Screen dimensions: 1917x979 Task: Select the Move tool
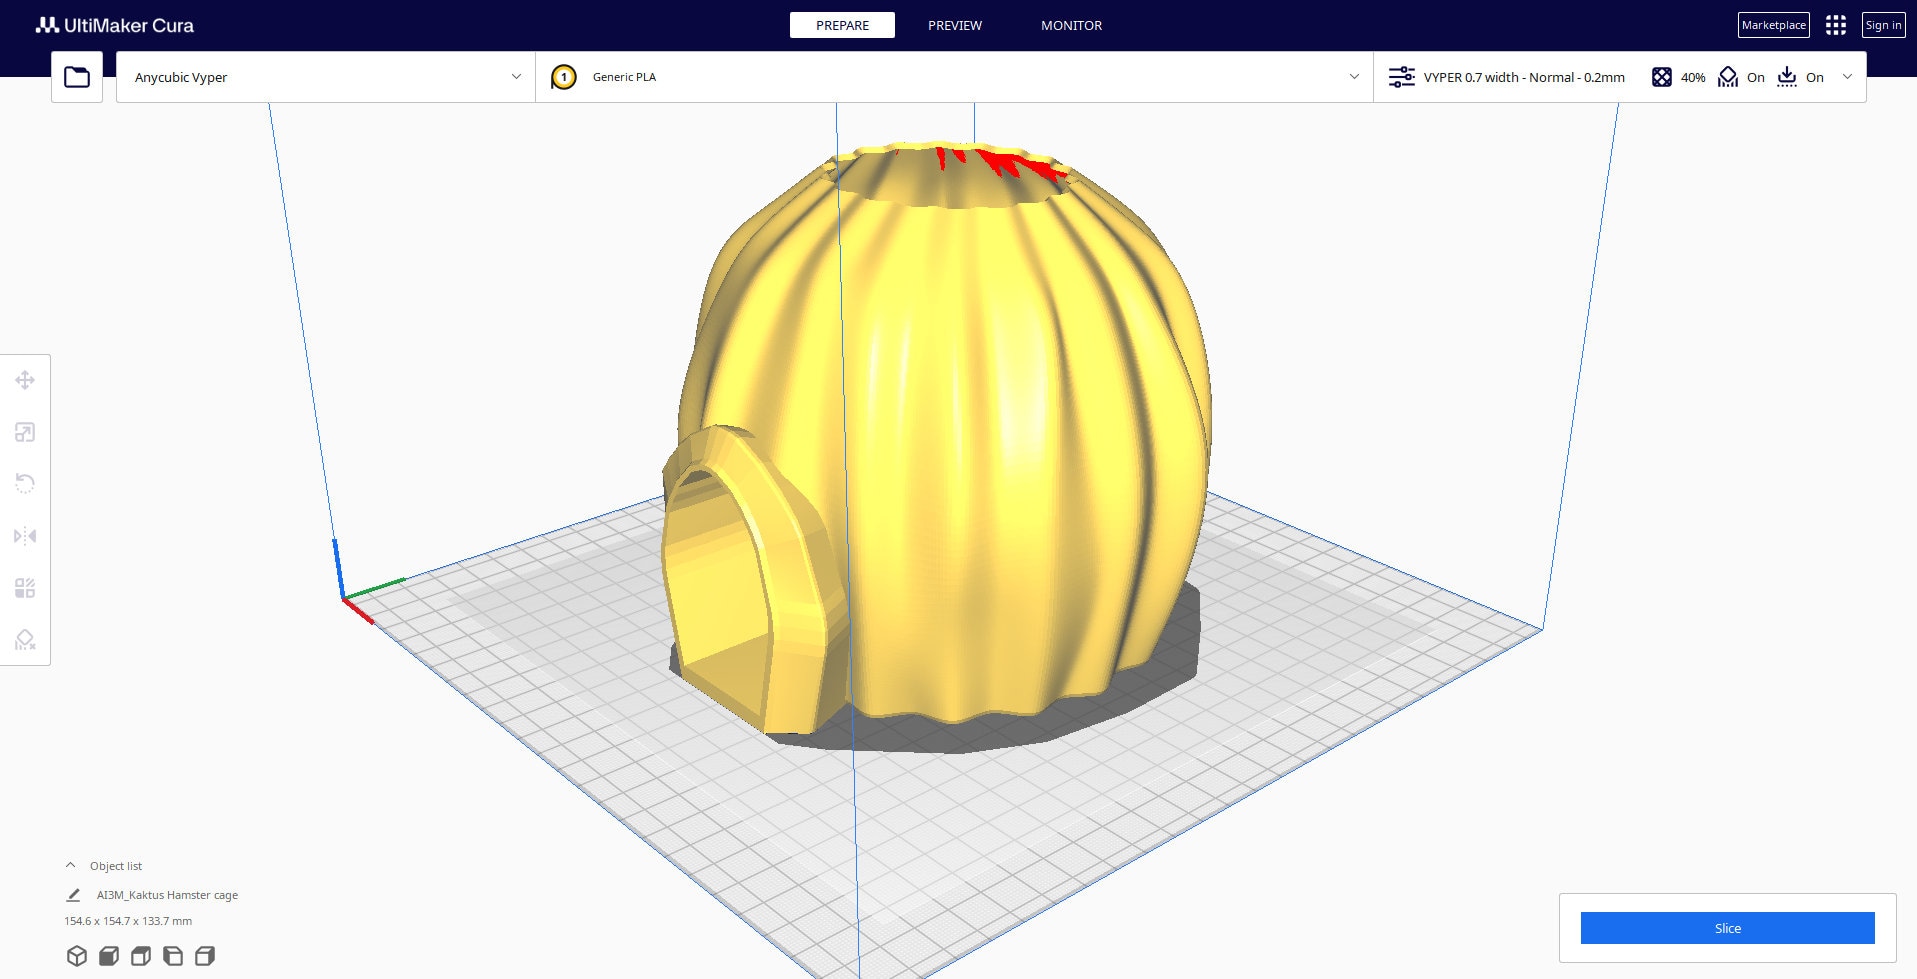pos(25,380)
